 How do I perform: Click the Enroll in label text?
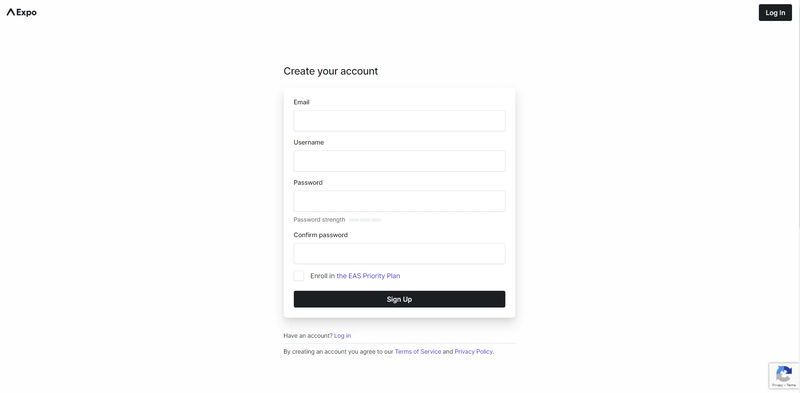[322, 276]
